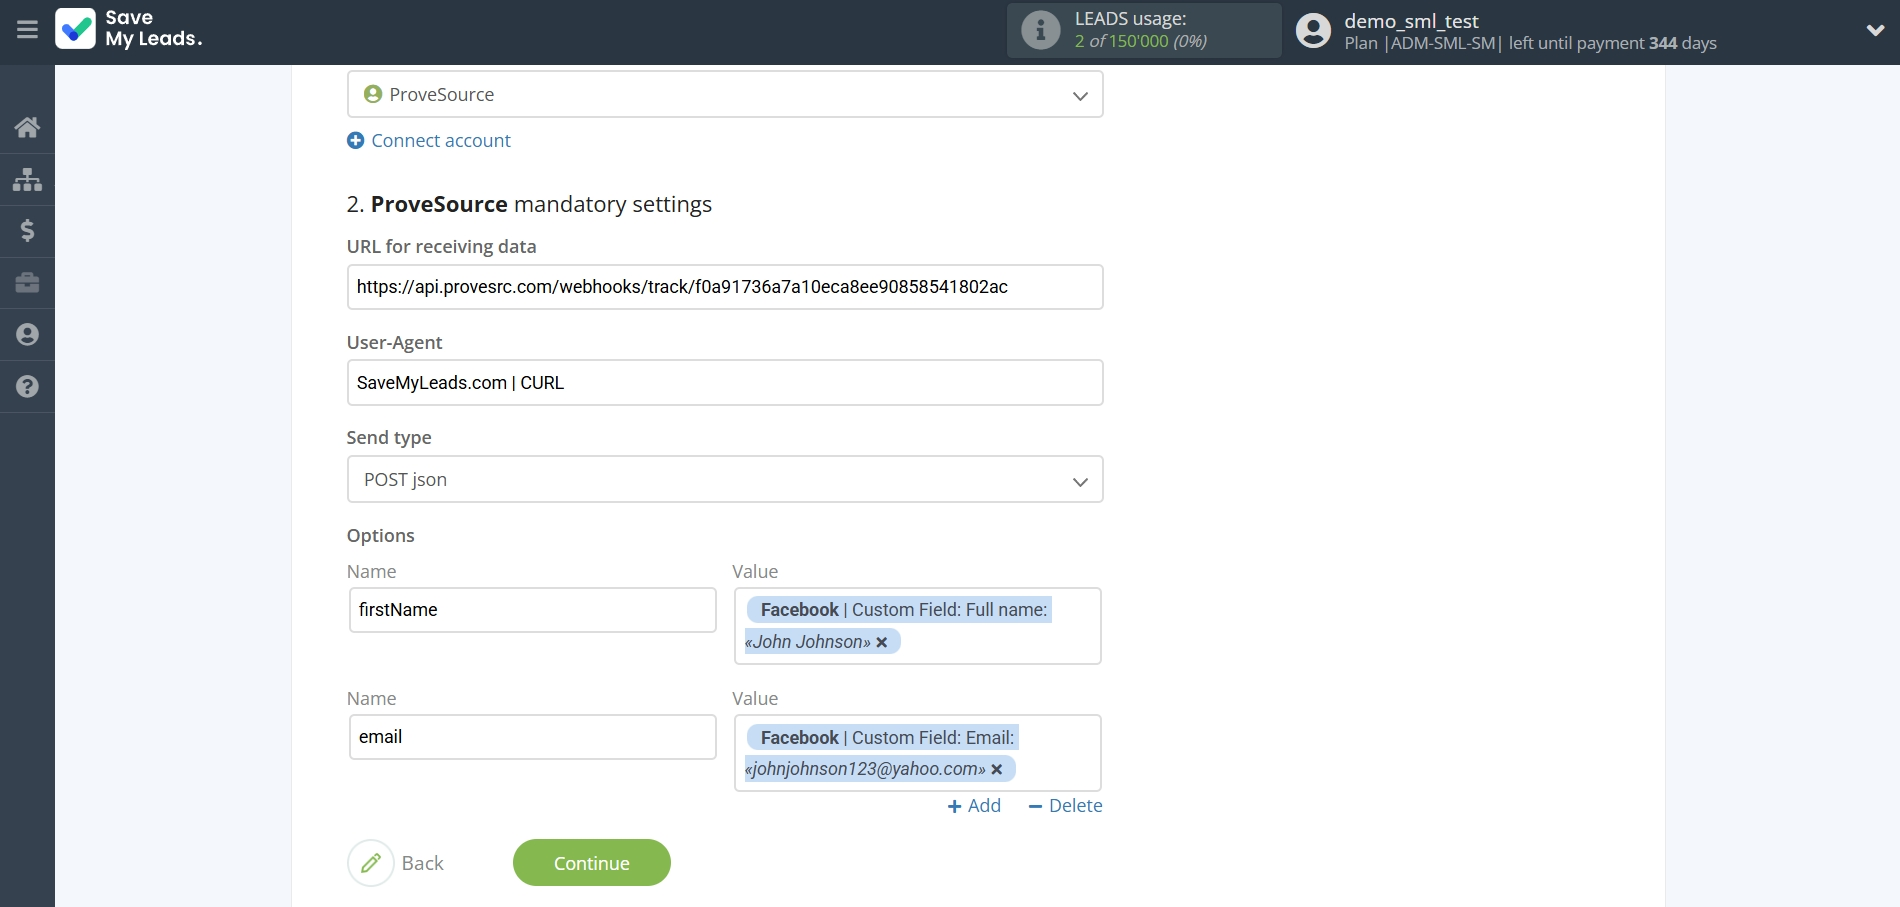Expand the top-right account chevron
Image resolution: width=1900 pixels, height=907 pixels.
pyautogui.click(x=1876, y=31)
